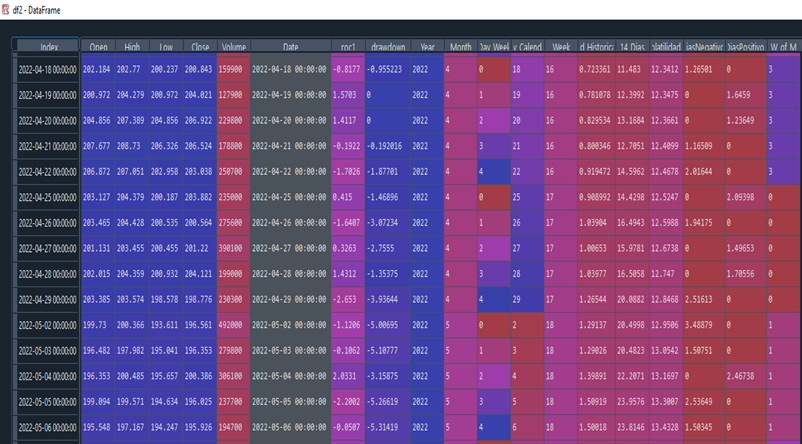Click 14 Dias cell 20.0882
Image resolution: width=802 pixels, height=444 pixels.
633,300
